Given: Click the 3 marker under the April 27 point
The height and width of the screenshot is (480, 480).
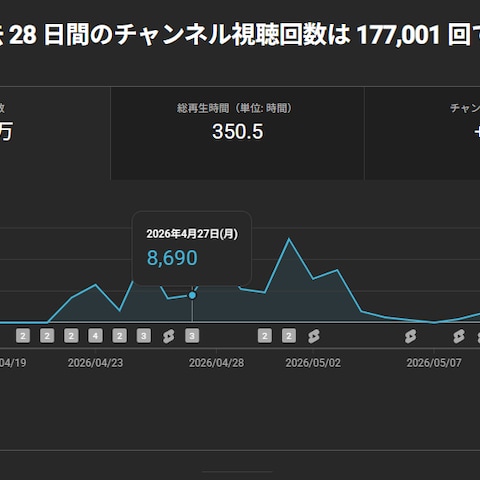Looking at the screenshot, I should point(192,336).
